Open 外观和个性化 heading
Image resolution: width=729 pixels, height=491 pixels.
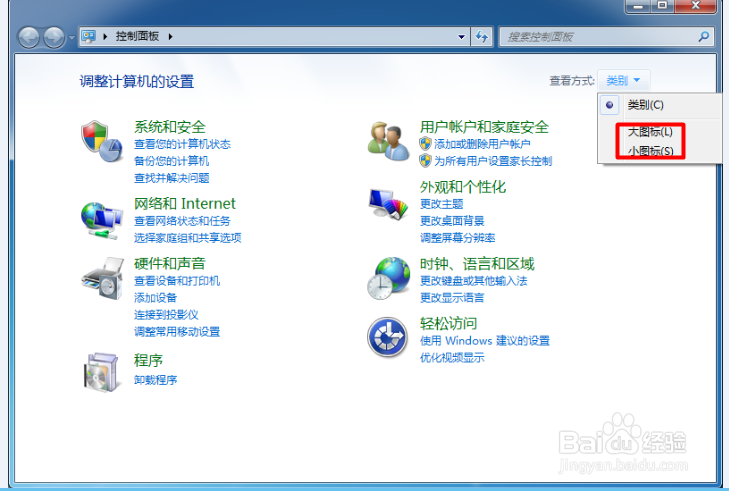click(x=463, y=187)
